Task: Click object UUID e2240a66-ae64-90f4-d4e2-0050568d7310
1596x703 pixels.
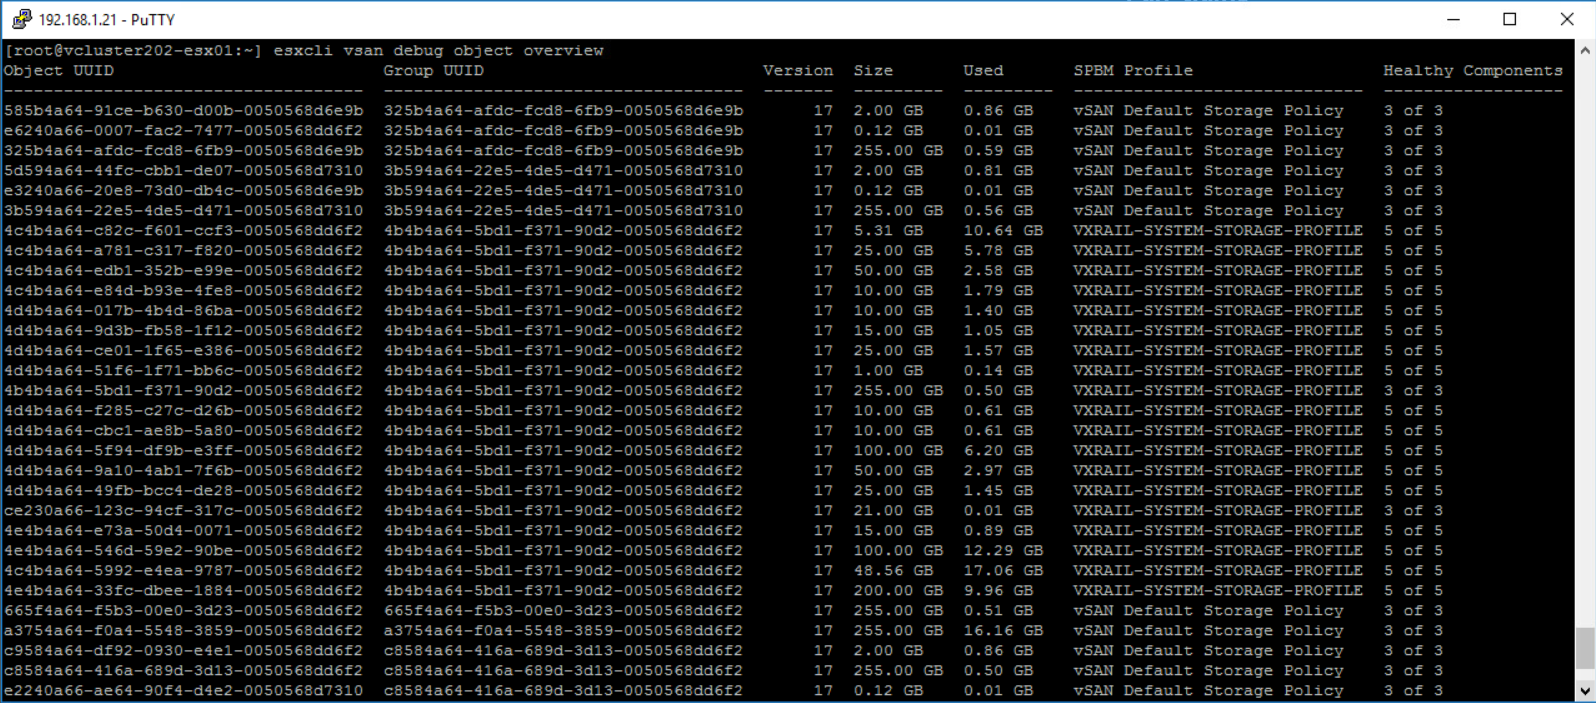Action: [183, 691]
